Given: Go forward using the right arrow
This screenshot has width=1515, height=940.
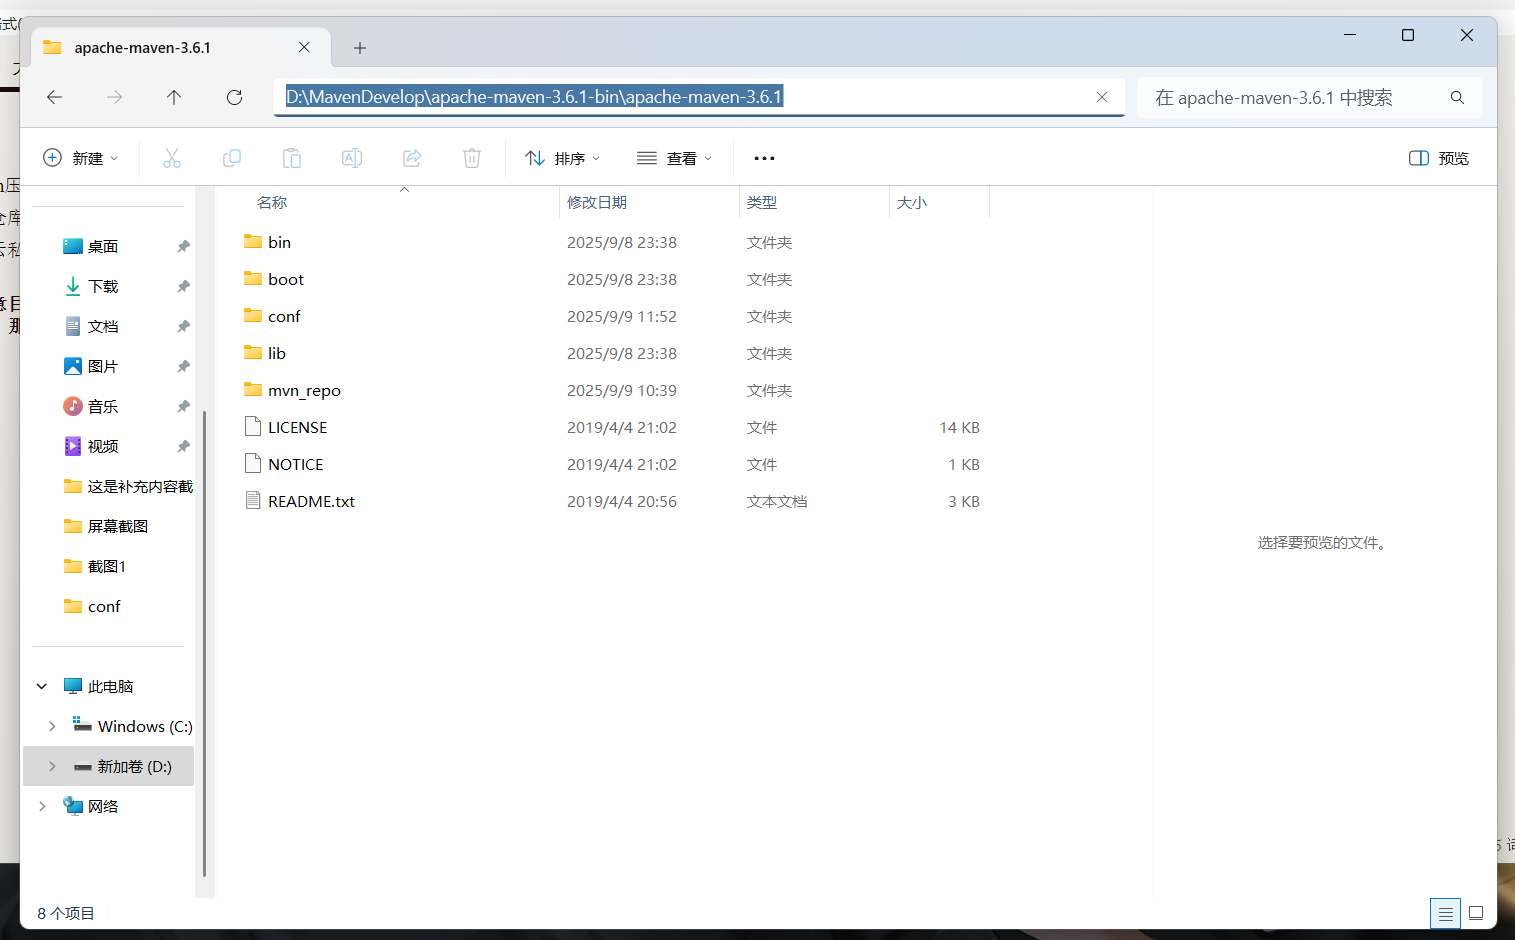Looking at the screenshot, I should click(115, 97).
